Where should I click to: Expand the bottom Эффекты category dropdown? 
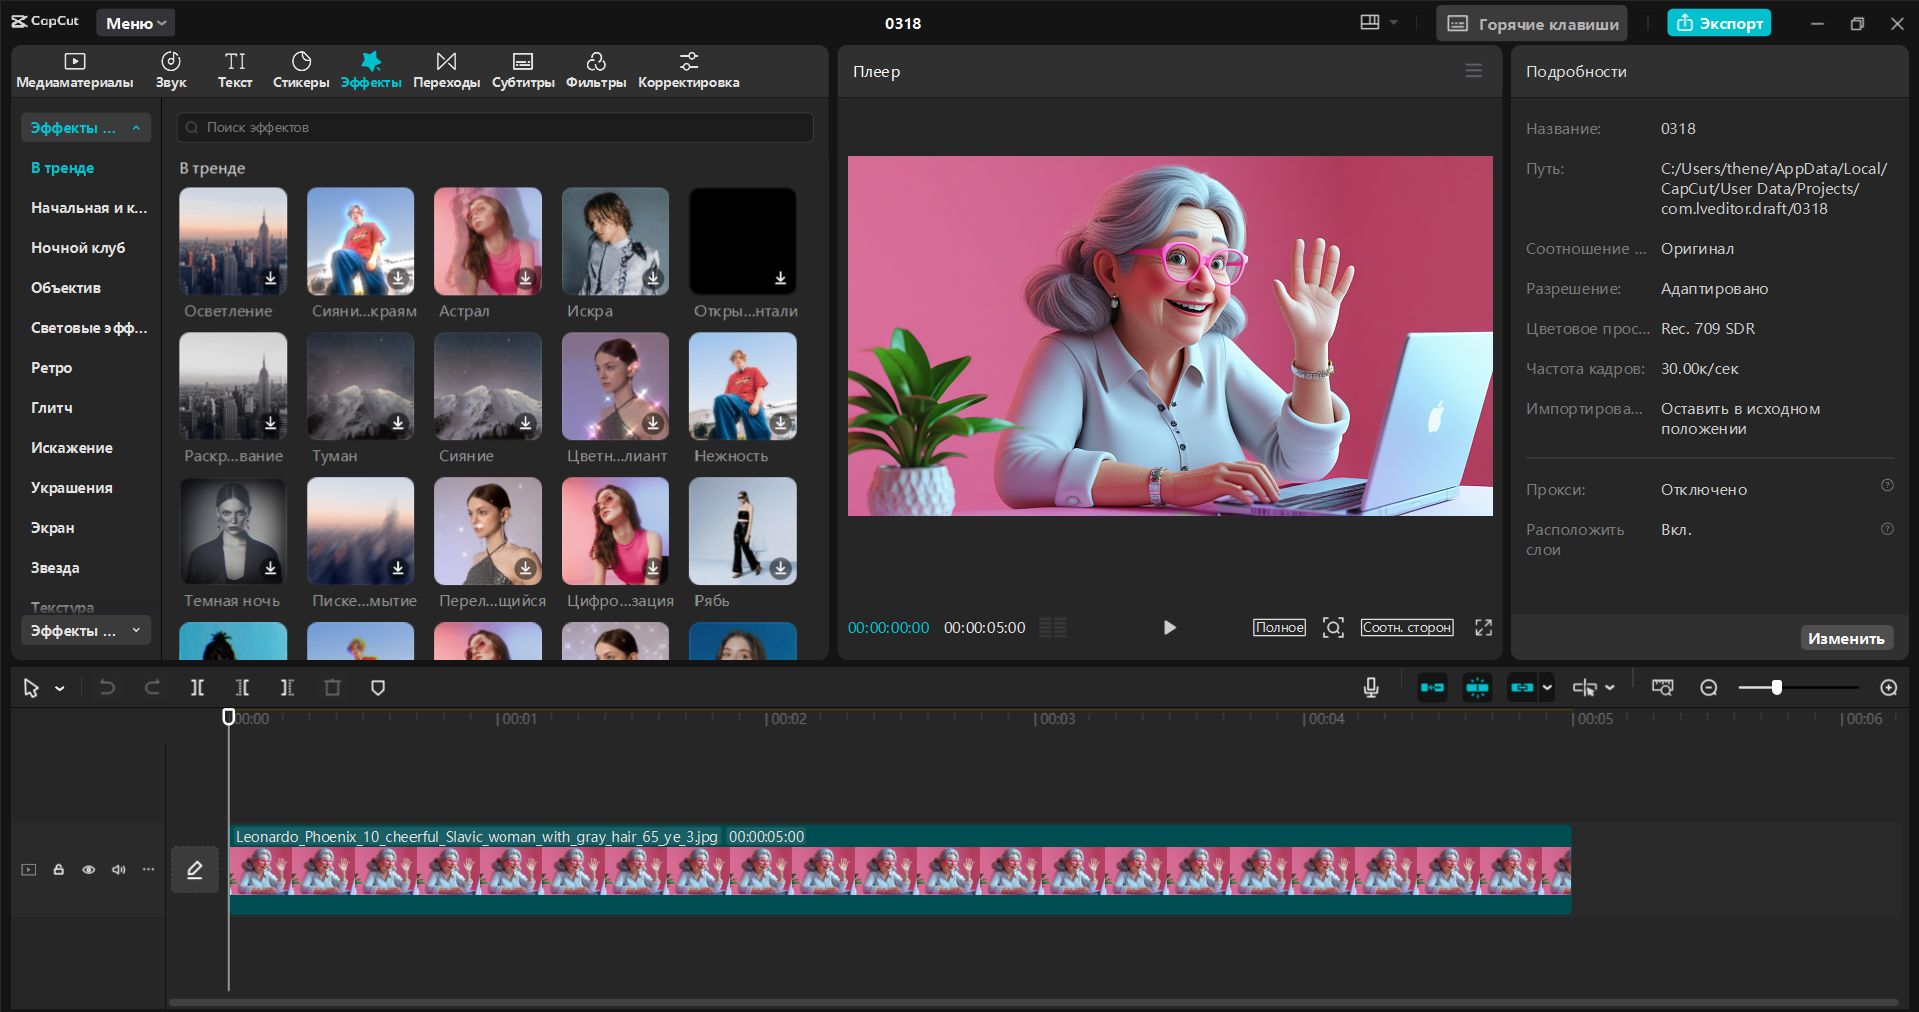86,630
